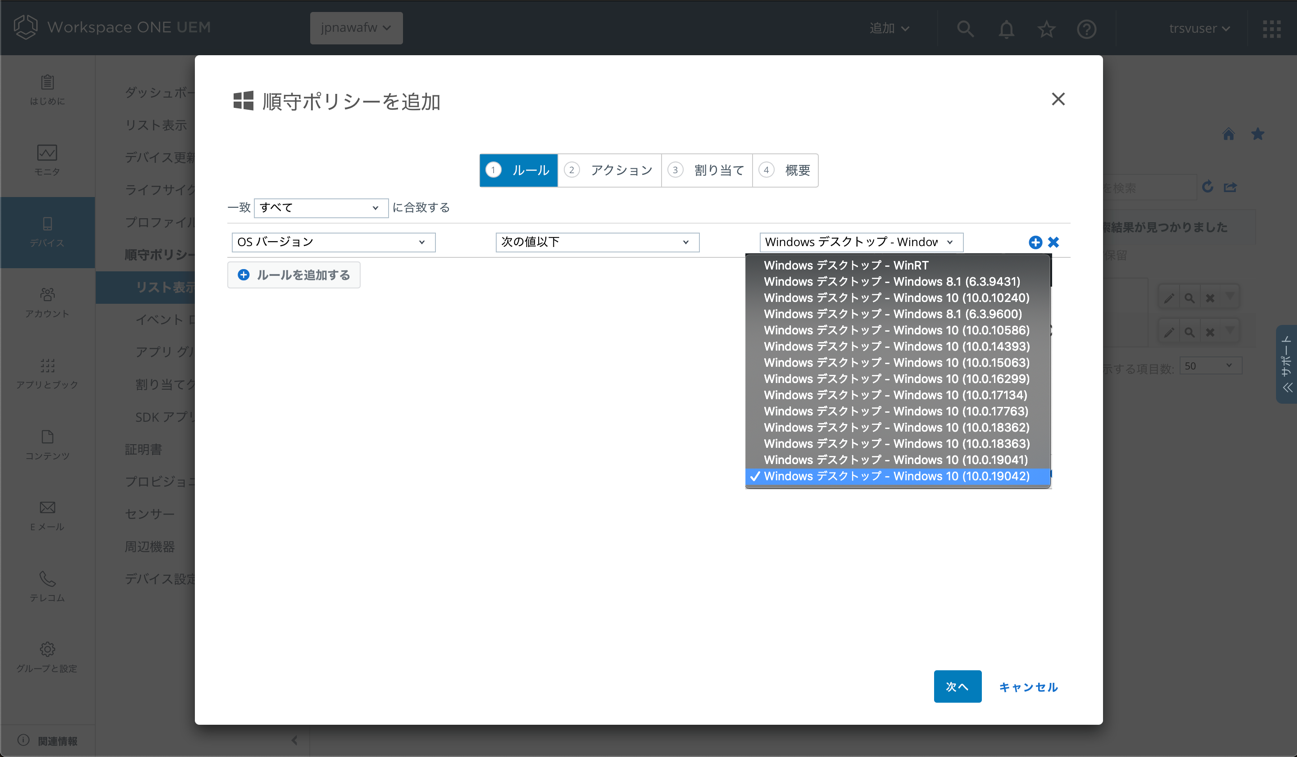Click the ルールを追加する button
Viewport: 1297px width, 757px height.
(x=294, y=275)
